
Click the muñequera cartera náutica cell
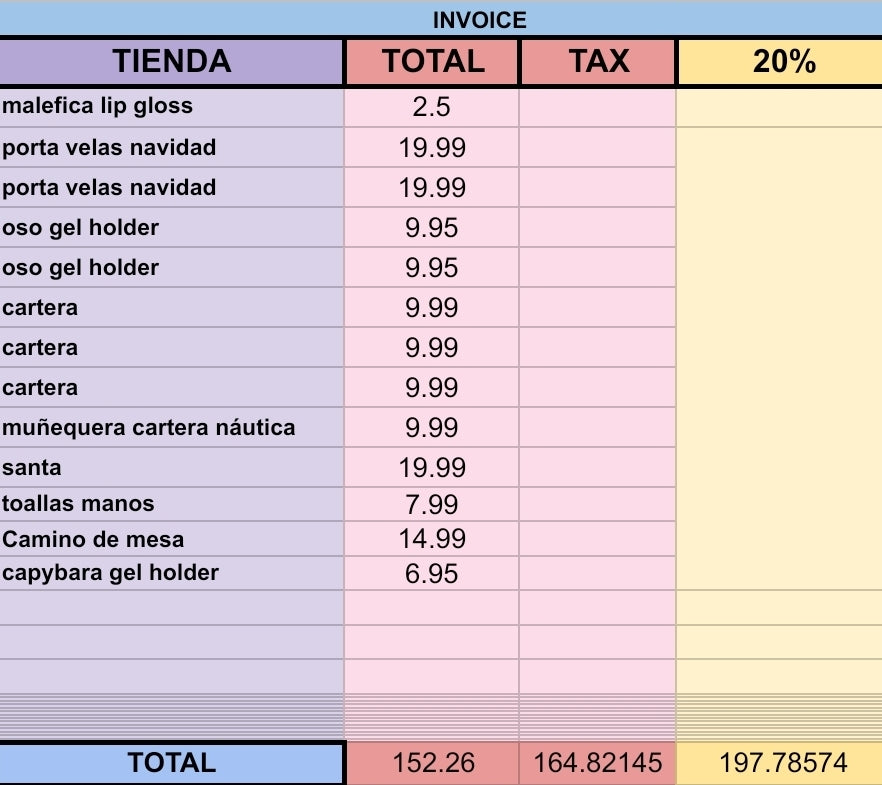(x=172, y=428)
